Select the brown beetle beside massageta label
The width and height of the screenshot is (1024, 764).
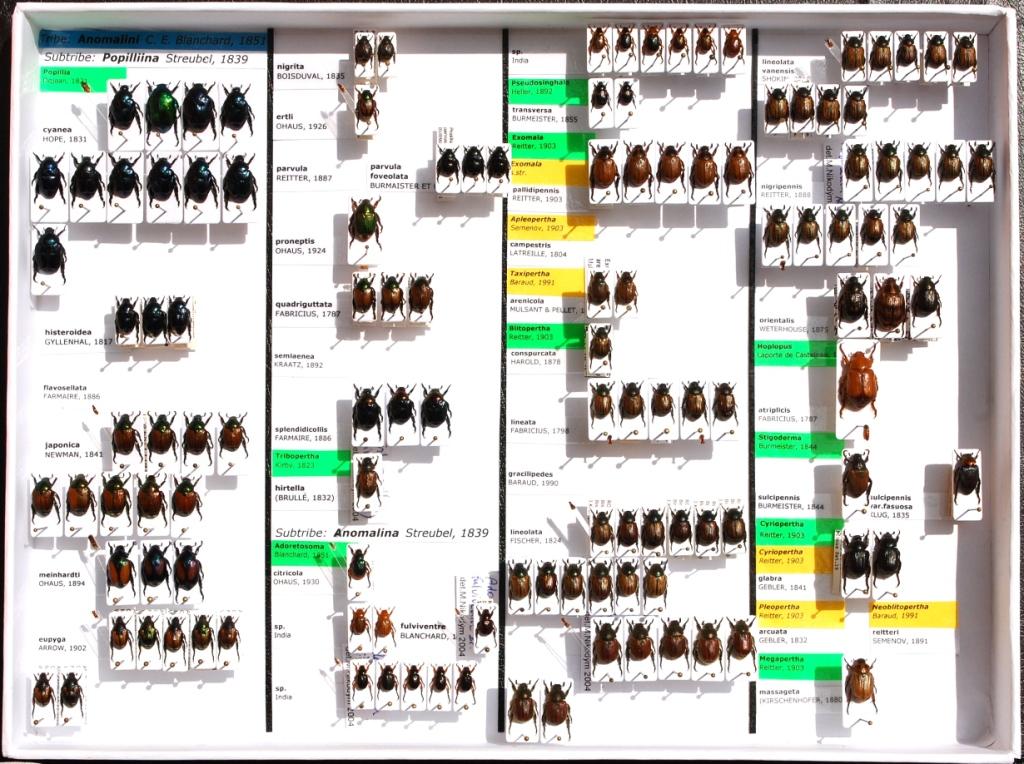(859, 684)
